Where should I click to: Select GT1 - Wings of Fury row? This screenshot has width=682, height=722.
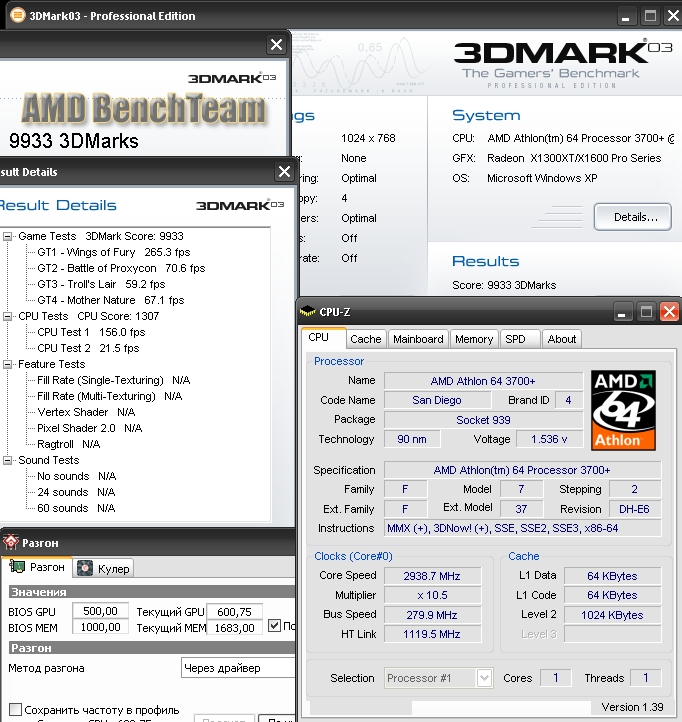[114, 252]
